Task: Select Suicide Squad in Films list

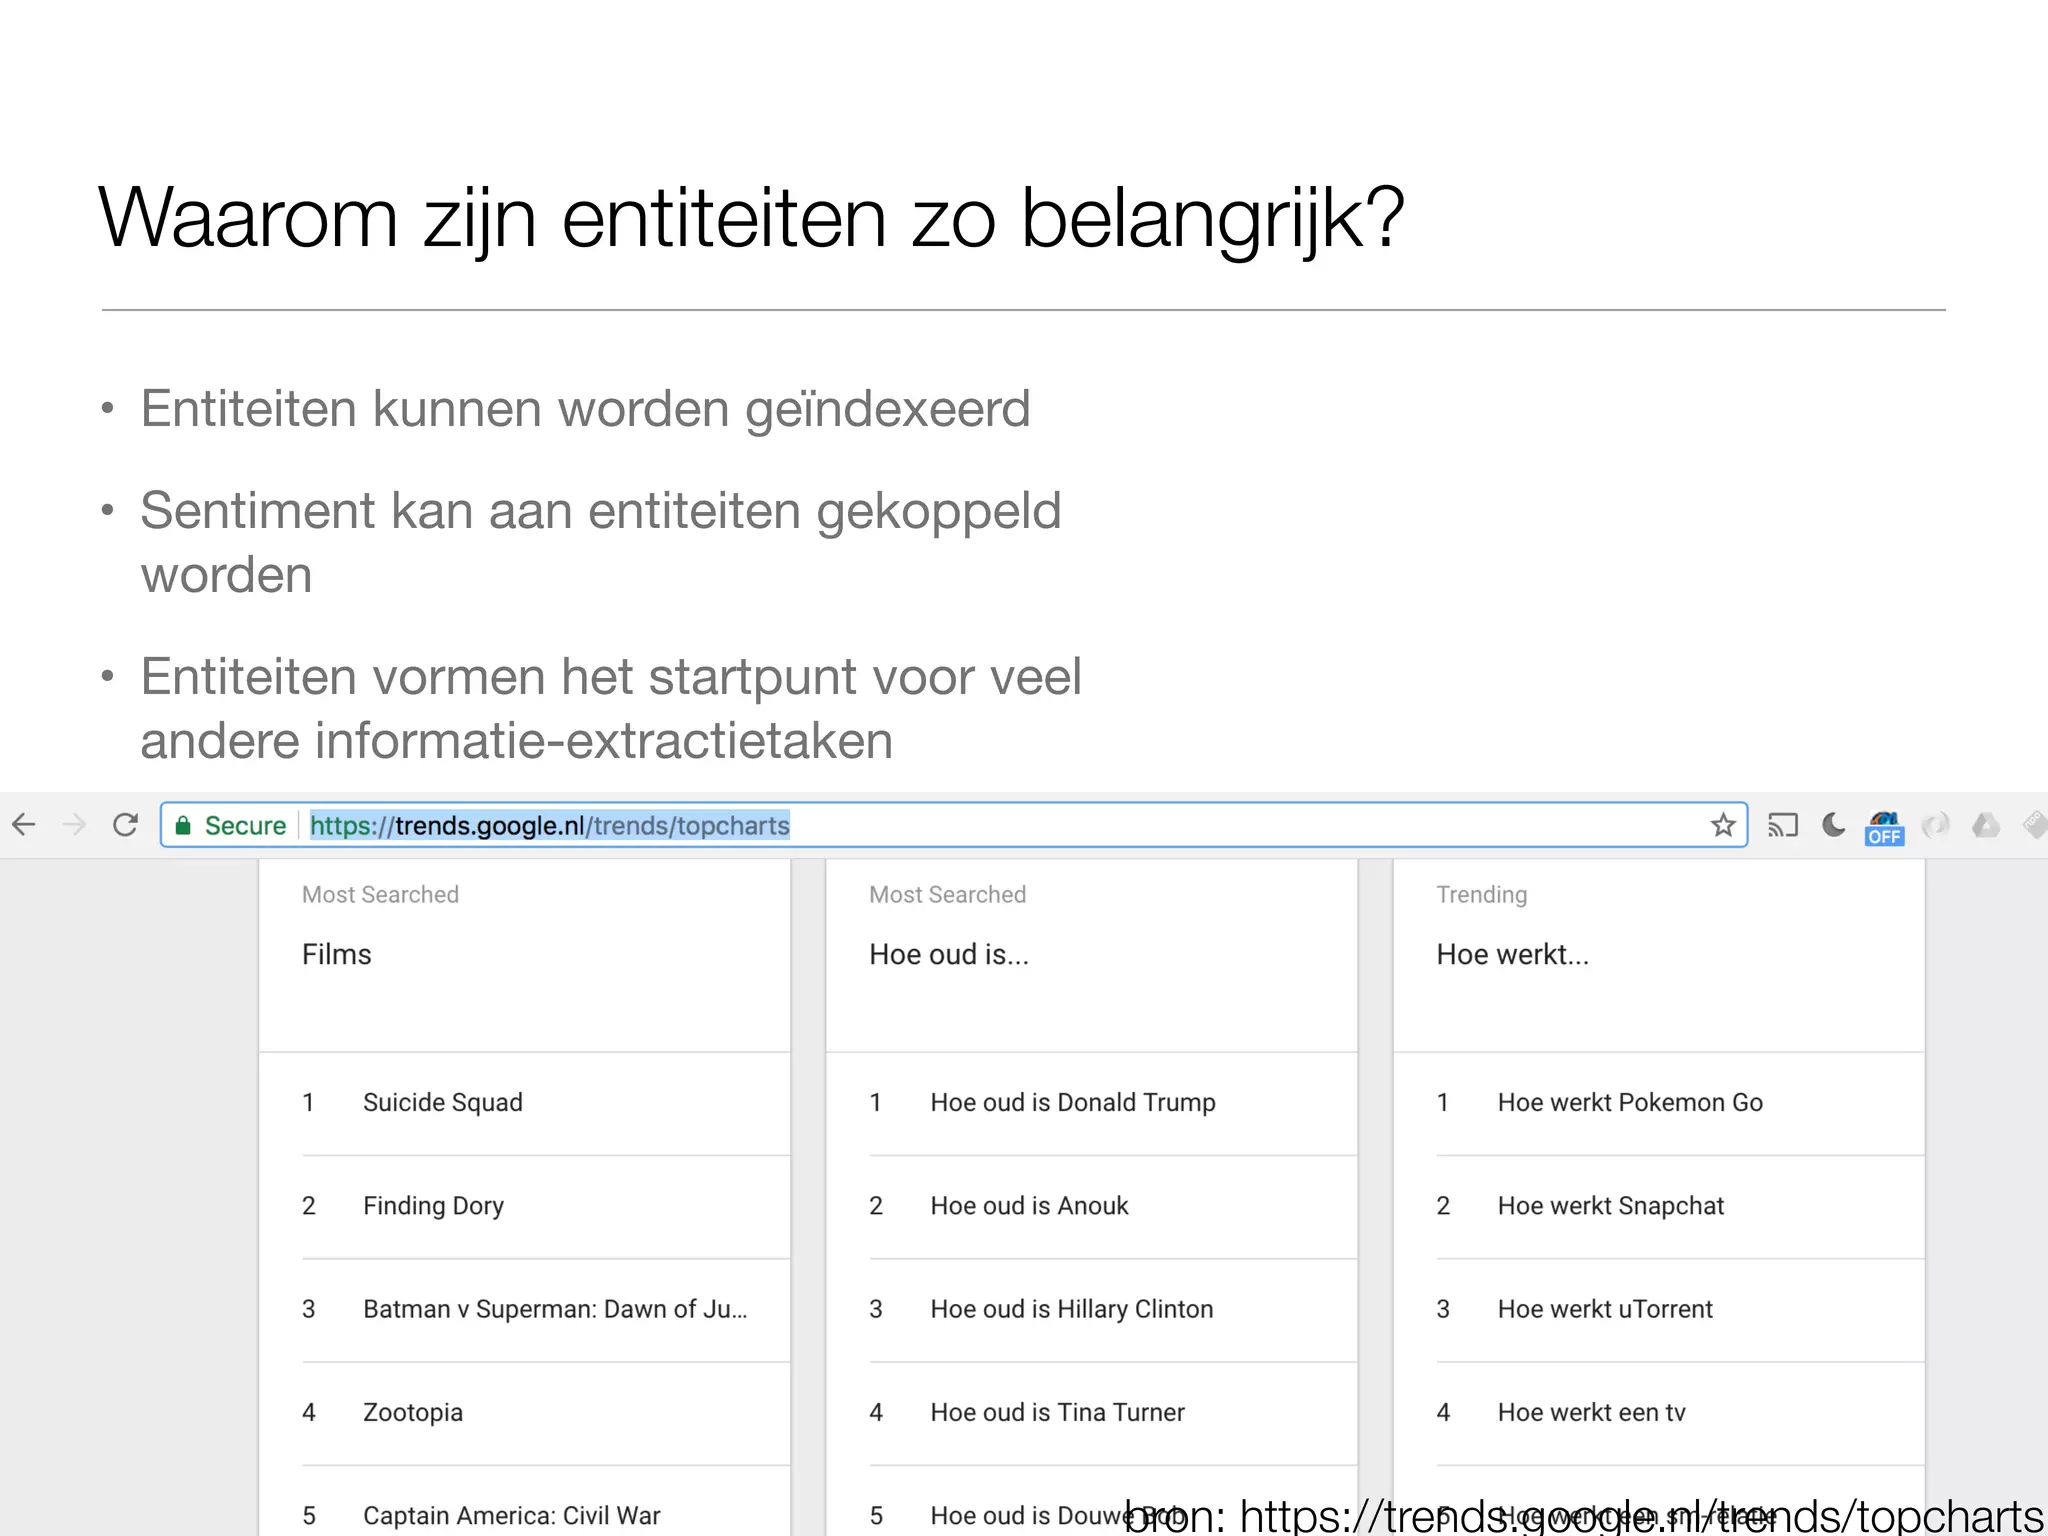Action: (443, 1102)
